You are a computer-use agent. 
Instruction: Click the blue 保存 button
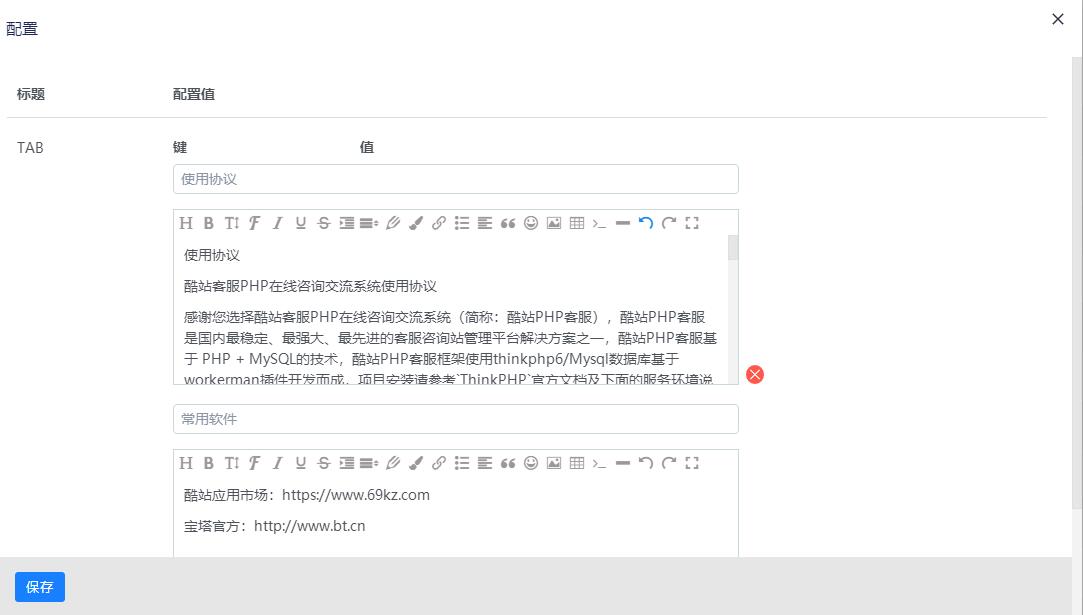[40, 587]
